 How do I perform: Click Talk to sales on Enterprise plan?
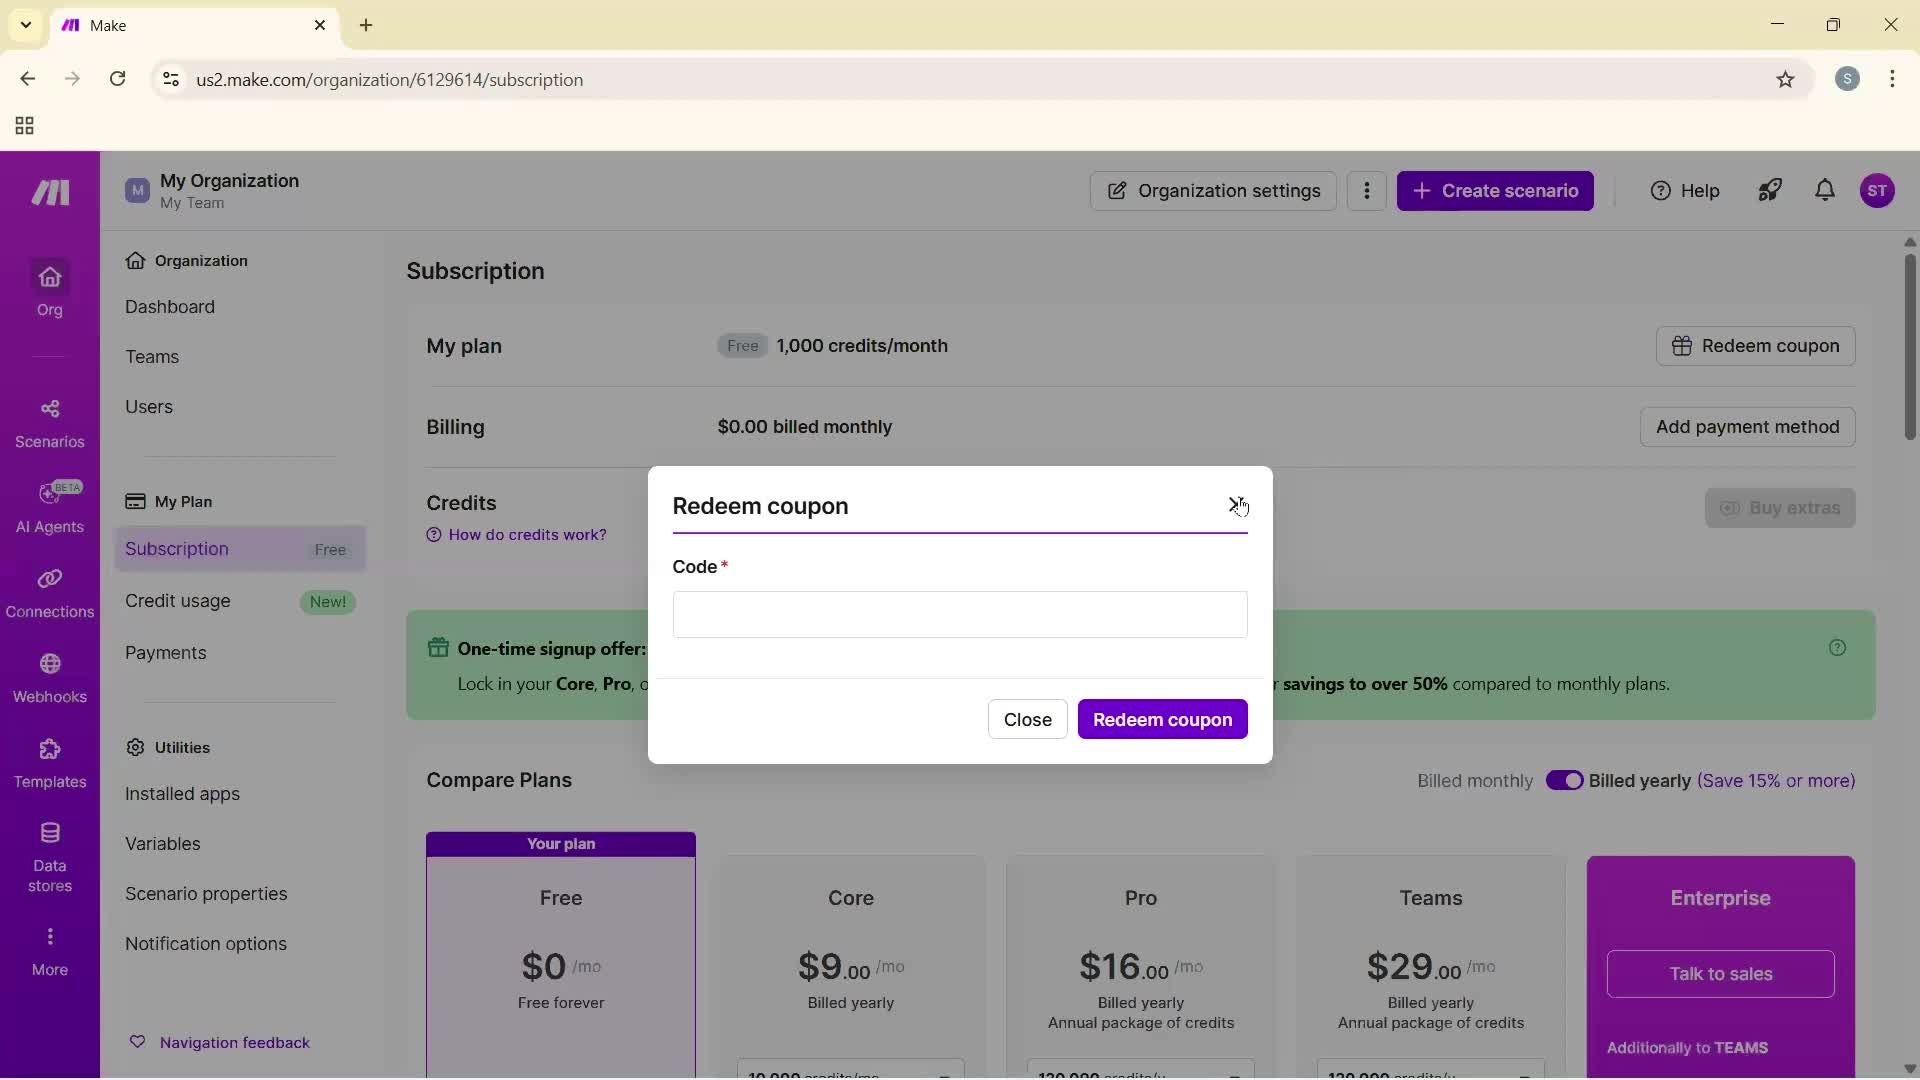[x=1721, y=974]
